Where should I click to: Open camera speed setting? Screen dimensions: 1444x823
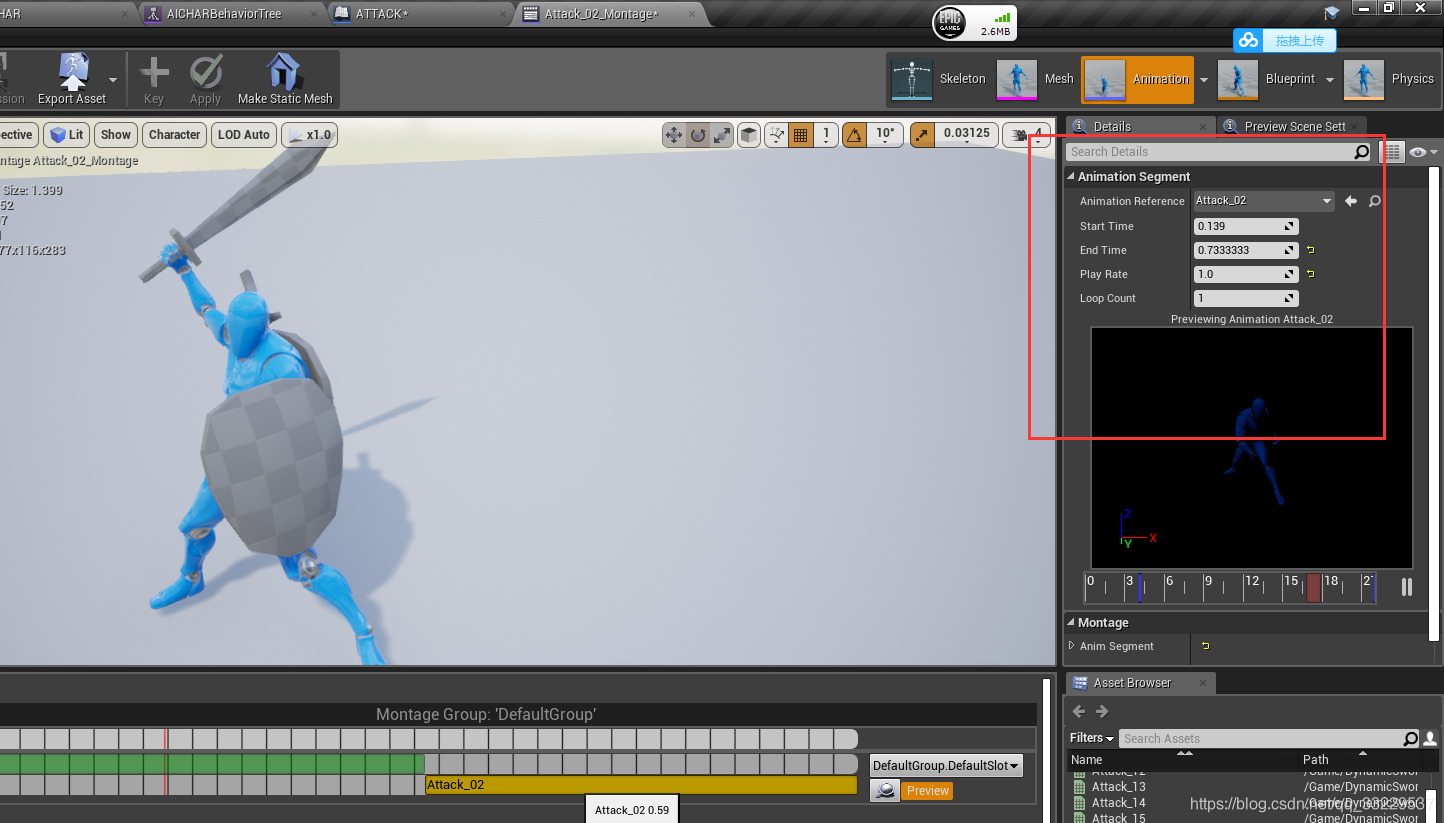1027,135
